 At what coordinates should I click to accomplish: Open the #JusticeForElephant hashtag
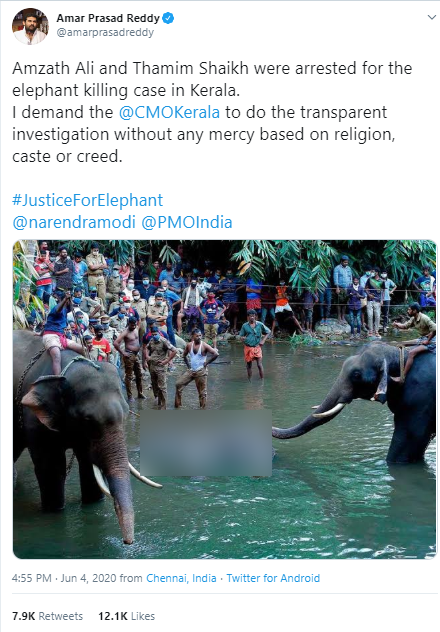[87, 200]
